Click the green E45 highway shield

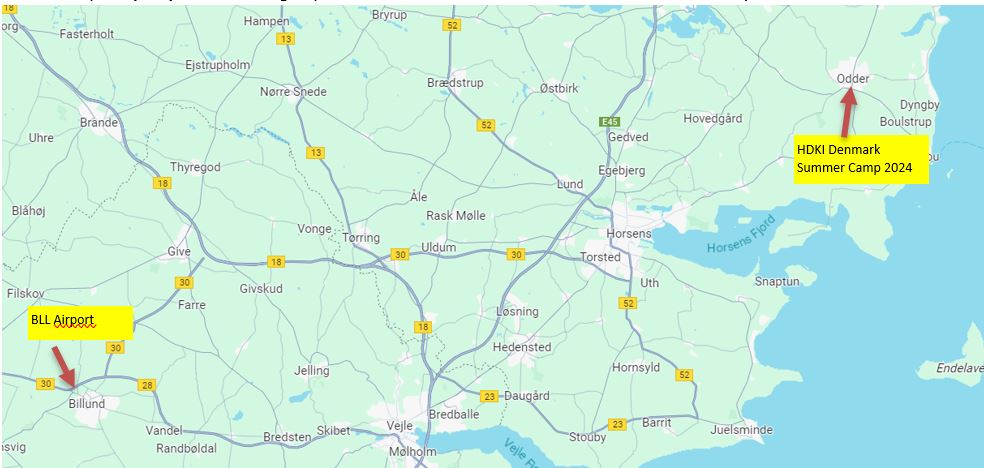coord(609,122)
